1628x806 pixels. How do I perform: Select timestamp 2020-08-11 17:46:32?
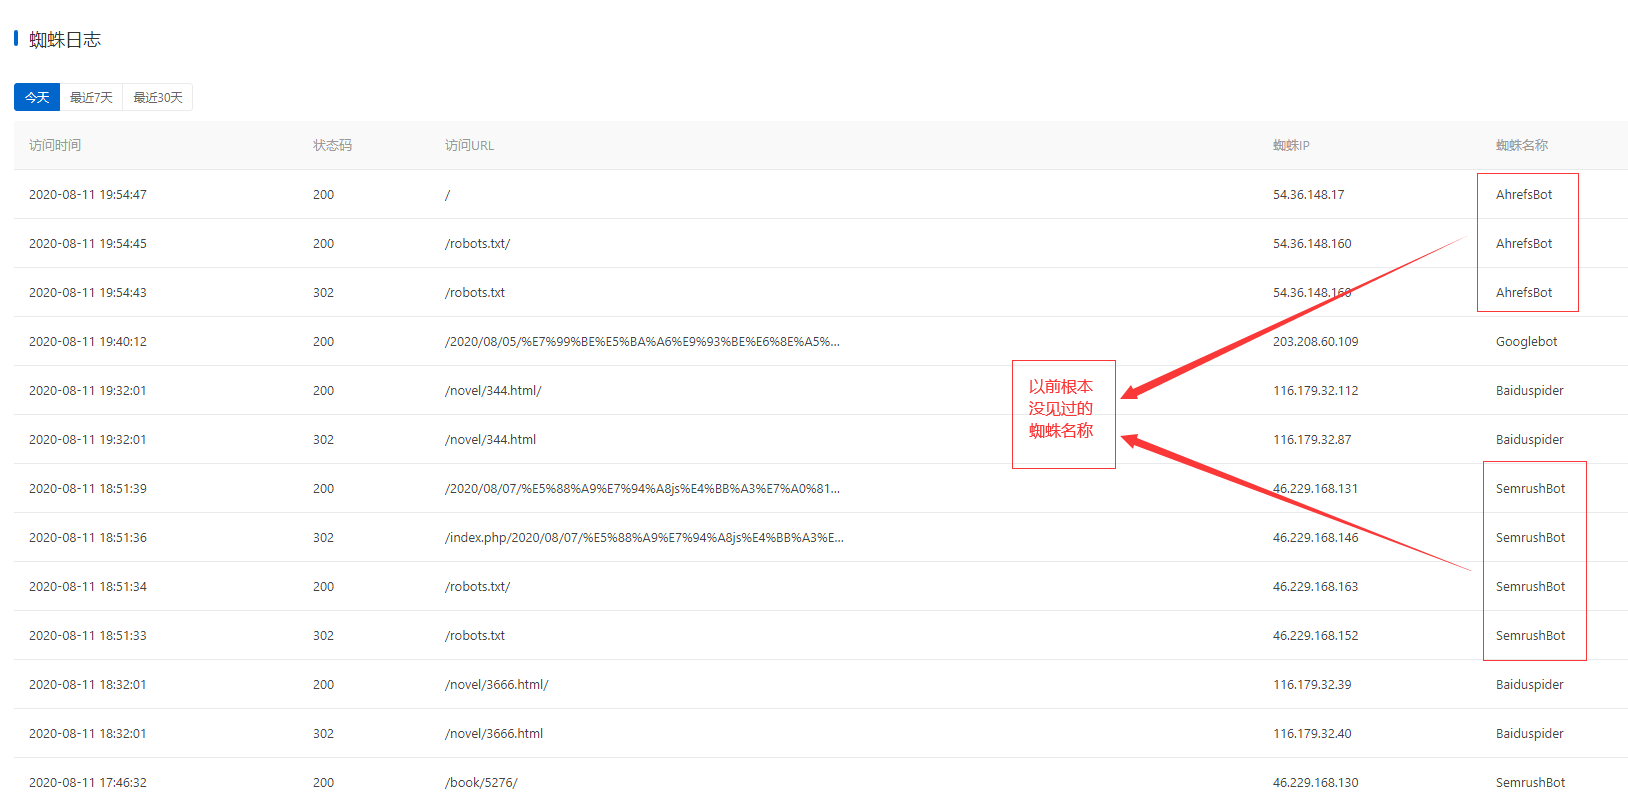[x=88, y=782]
